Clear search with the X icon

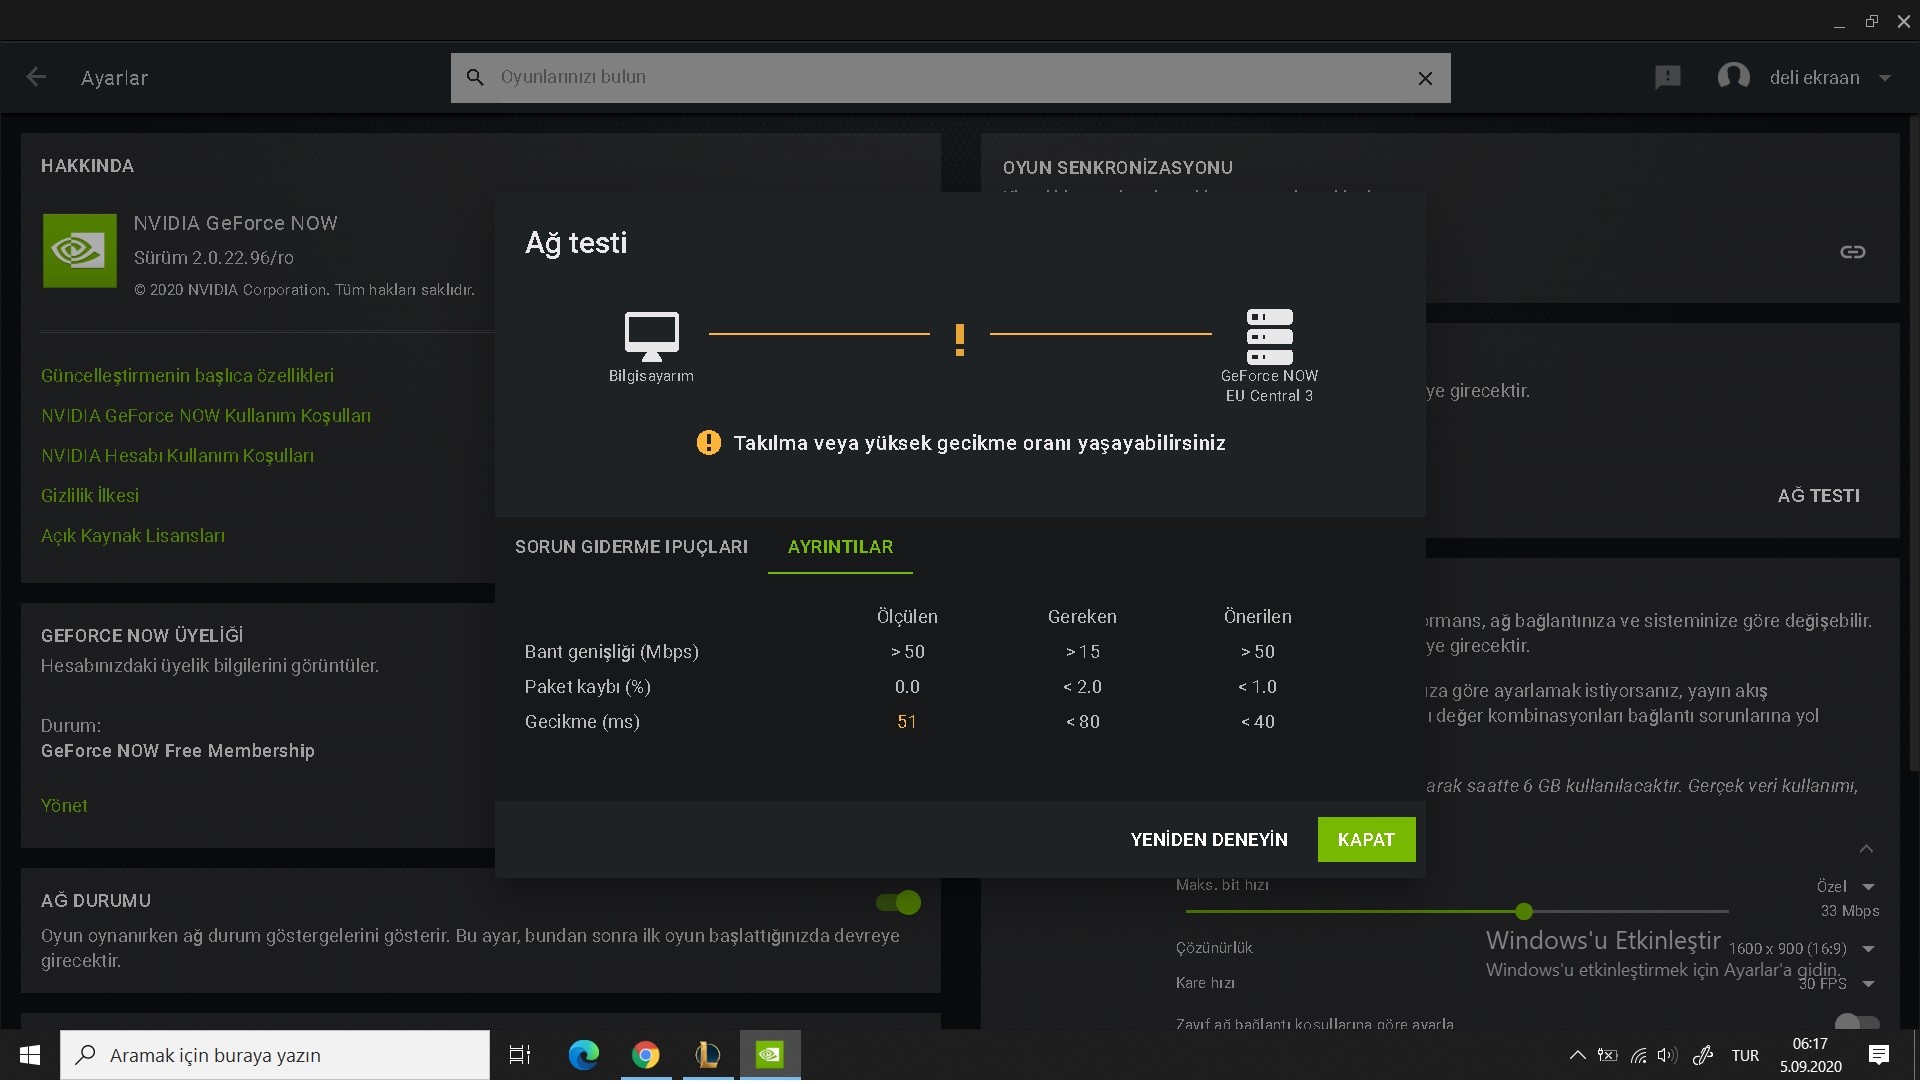point(1425,78)
